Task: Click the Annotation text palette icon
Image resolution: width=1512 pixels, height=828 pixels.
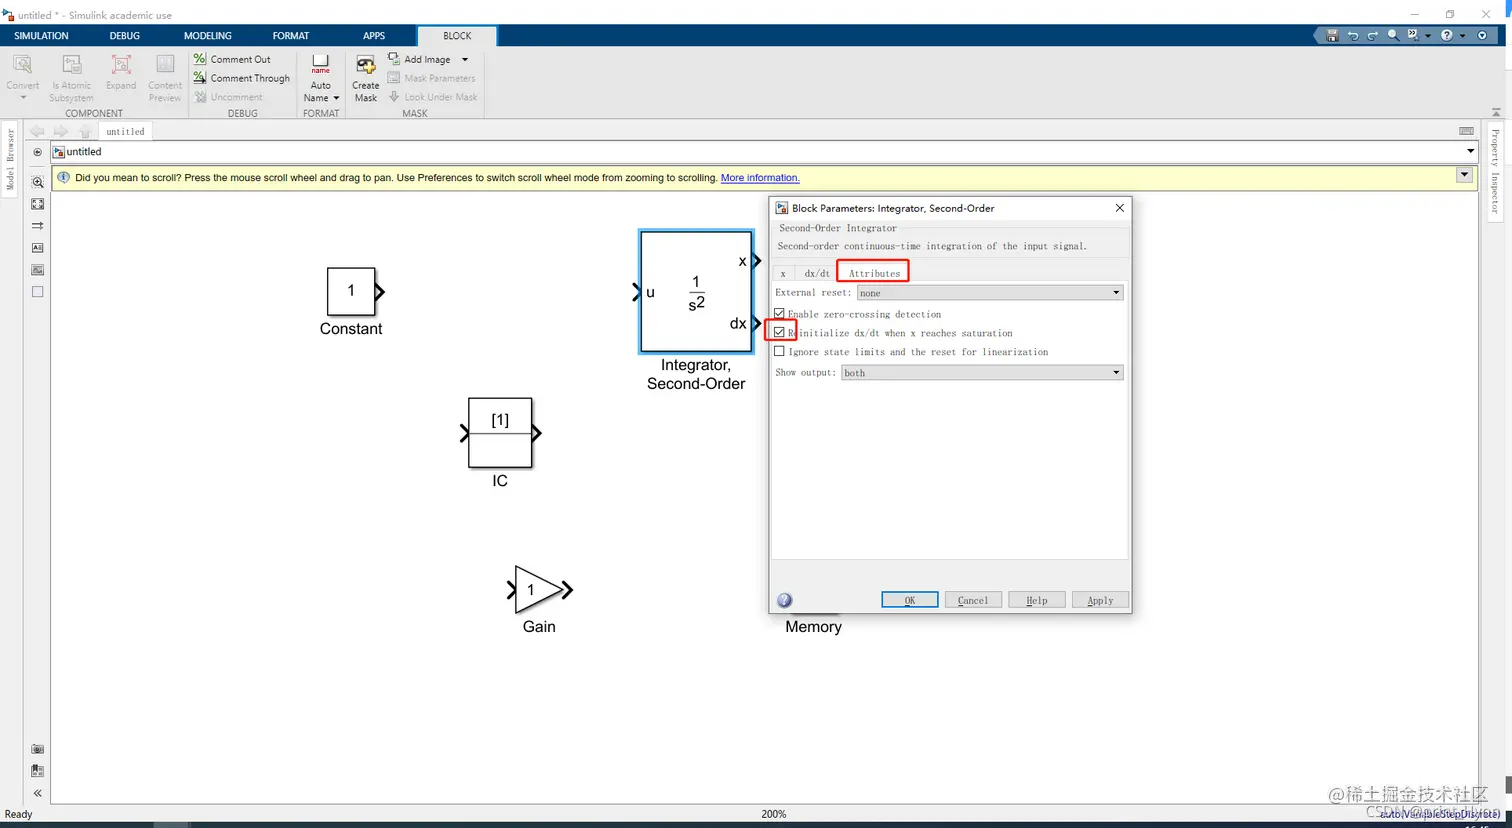Action: pos(37,248)
